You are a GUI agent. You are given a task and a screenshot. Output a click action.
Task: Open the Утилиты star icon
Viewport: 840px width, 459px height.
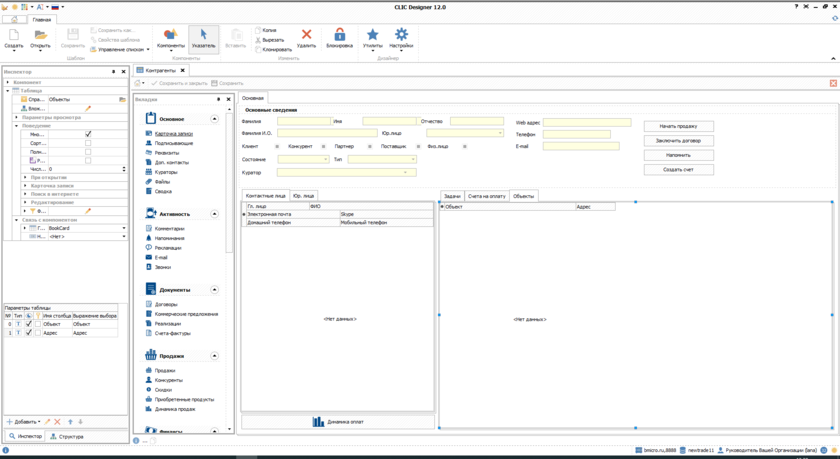(372, 35)
